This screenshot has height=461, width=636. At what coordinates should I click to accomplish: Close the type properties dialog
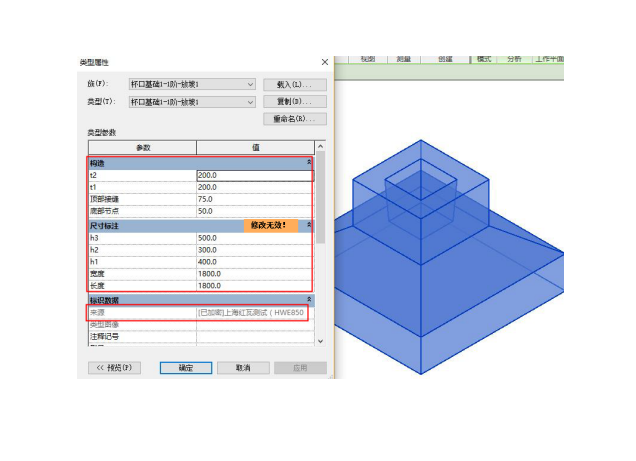point(325,62)
